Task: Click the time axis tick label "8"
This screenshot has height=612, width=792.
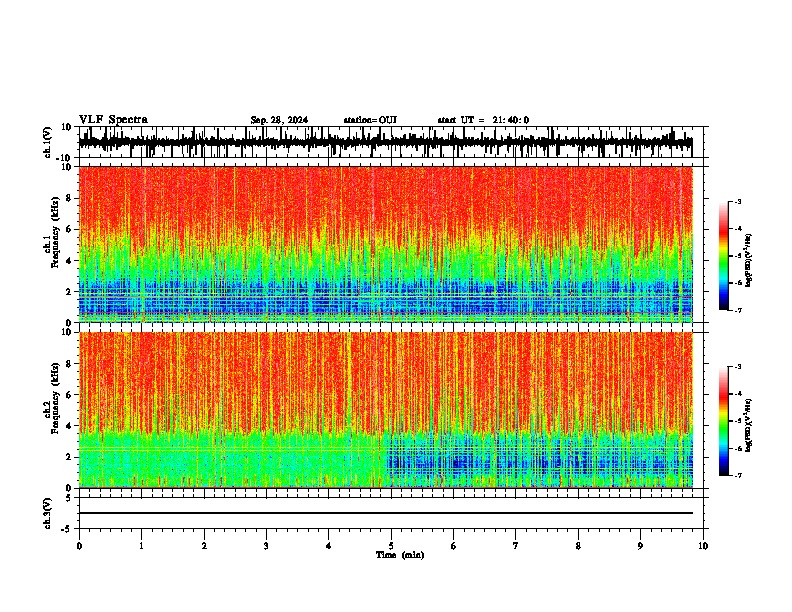Action: pos(578,546)
